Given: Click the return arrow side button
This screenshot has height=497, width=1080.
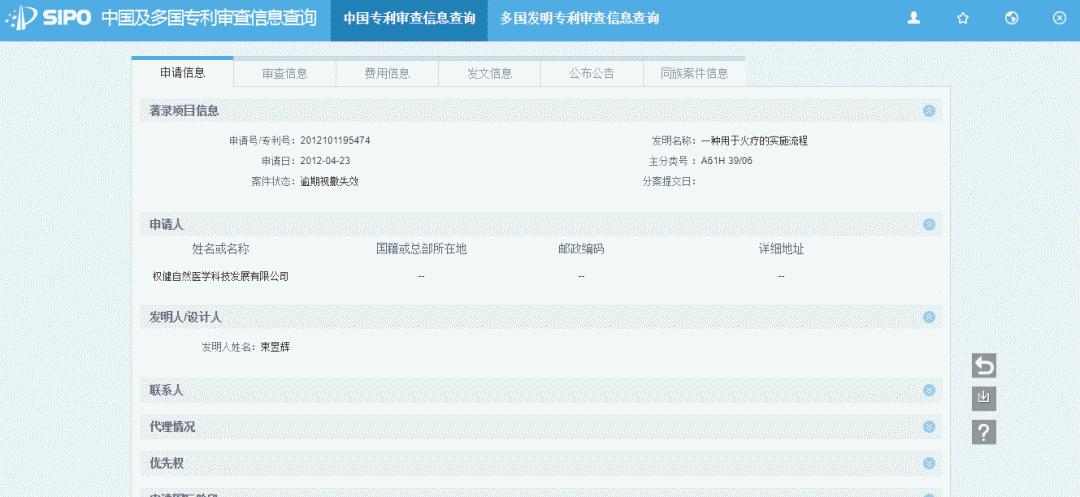Looking at the screenshot, I should point(984,366).
